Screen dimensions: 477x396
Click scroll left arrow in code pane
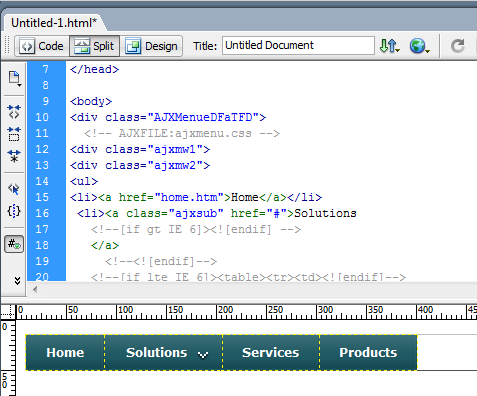click(x=35, y=289)
